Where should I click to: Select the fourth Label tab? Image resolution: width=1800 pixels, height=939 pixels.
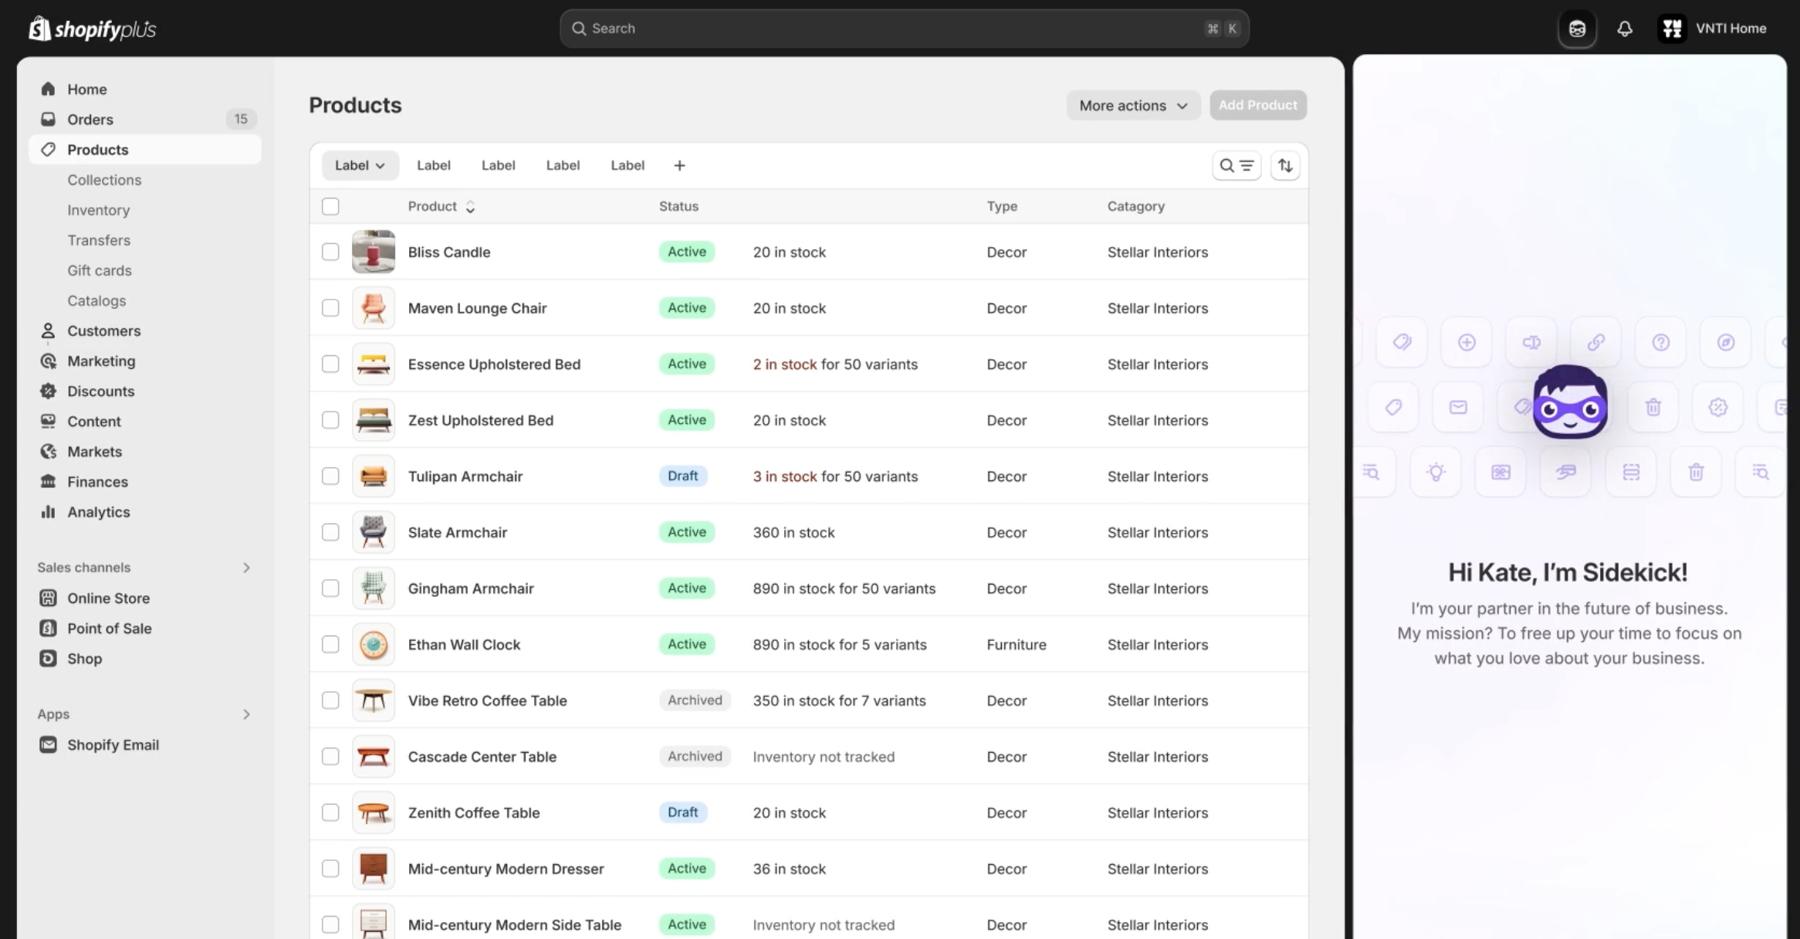[x=563, y=166]
